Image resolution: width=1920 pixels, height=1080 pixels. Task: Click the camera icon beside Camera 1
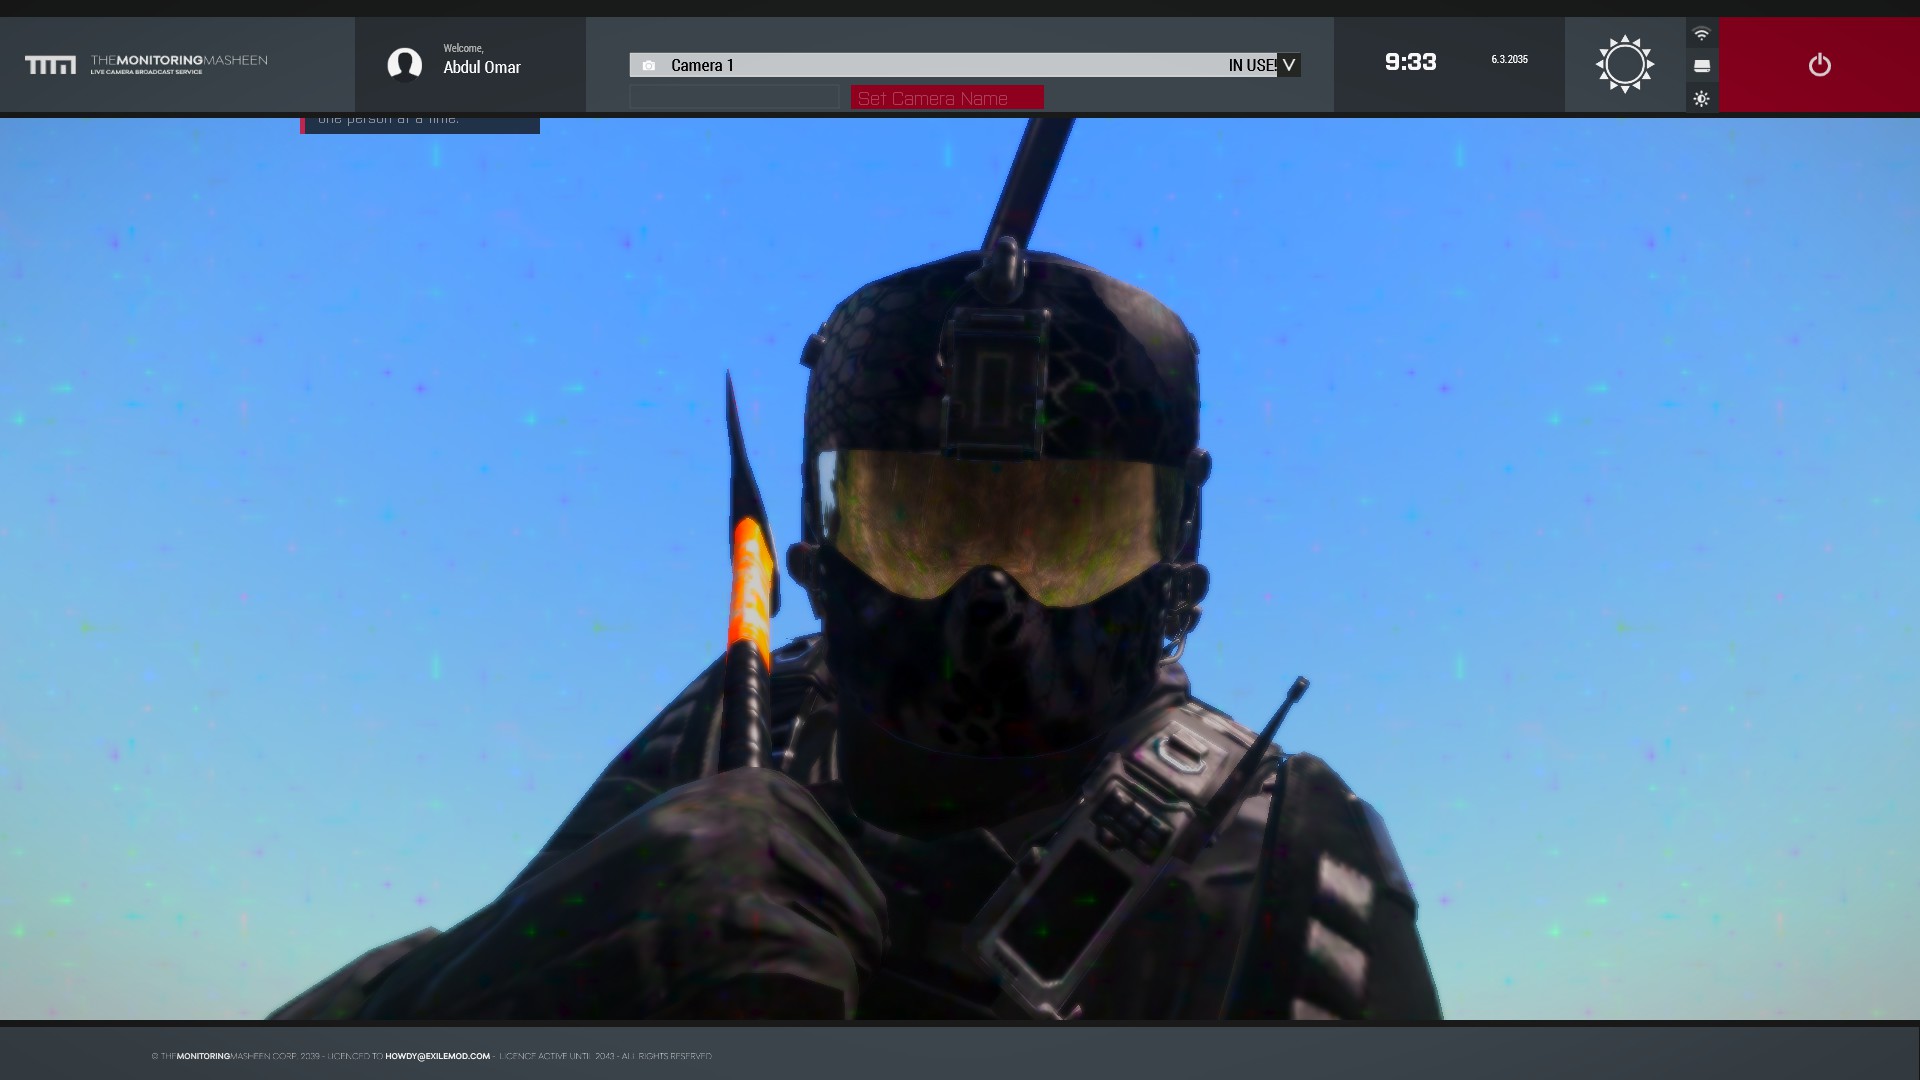tap(649, 66)
